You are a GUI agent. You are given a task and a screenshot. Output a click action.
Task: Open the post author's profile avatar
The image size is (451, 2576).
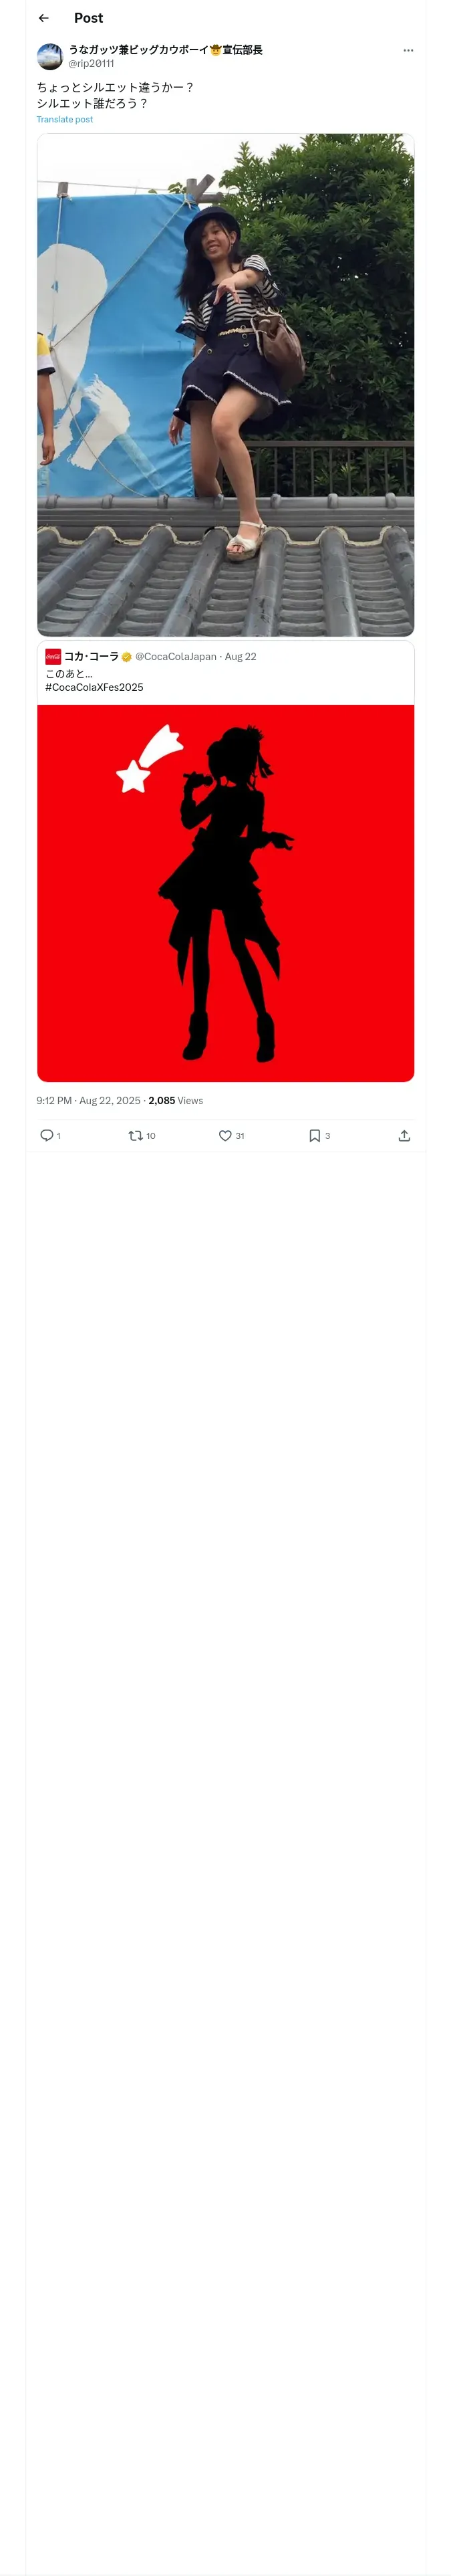[x=50, y=56]
